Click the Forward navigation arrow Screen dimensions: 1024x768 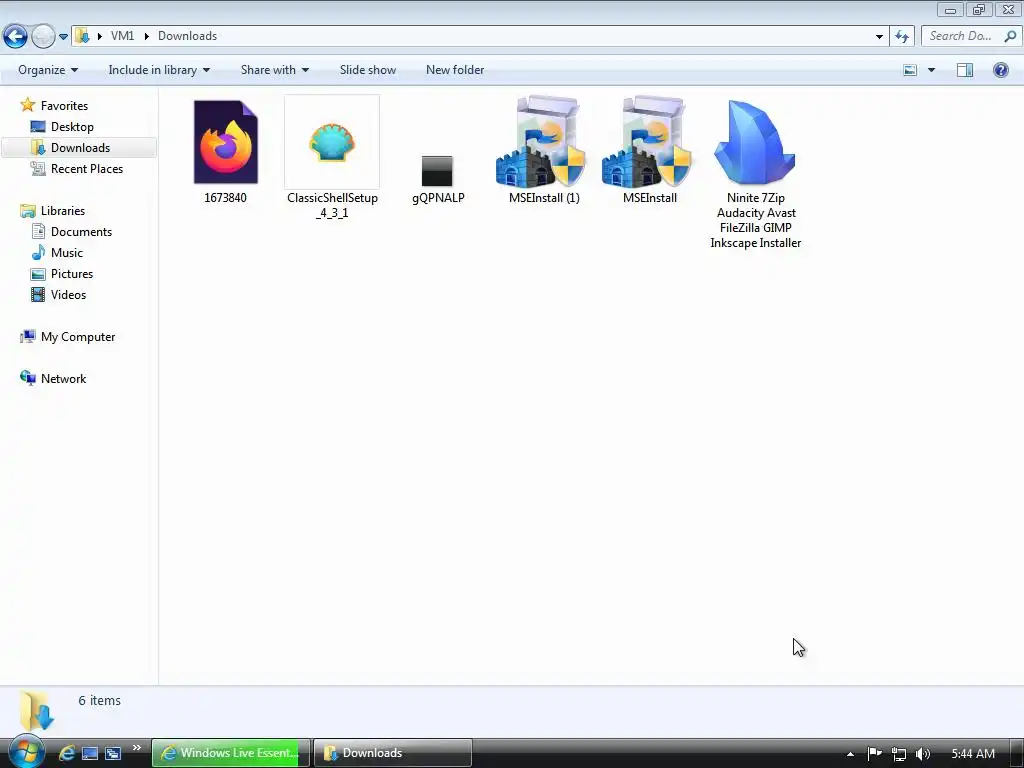click(43, 36)
